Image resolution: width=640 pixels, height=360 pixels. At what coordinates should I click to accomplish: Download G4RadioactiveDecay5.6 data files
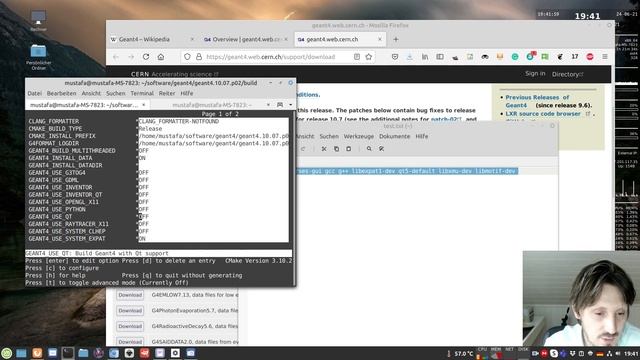[130, 326]
